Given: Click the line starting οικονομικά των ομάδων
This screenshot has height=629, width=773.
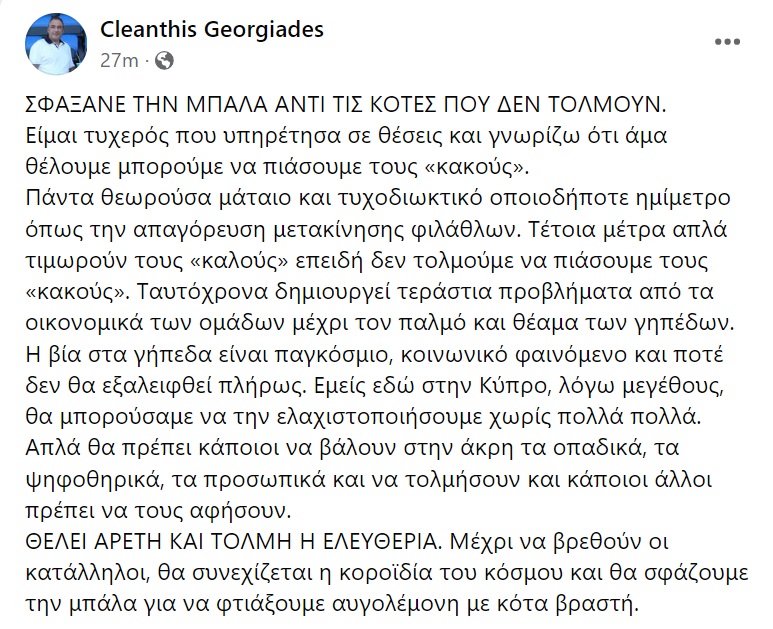Looking at the screenshot, I should pos(380,324).
